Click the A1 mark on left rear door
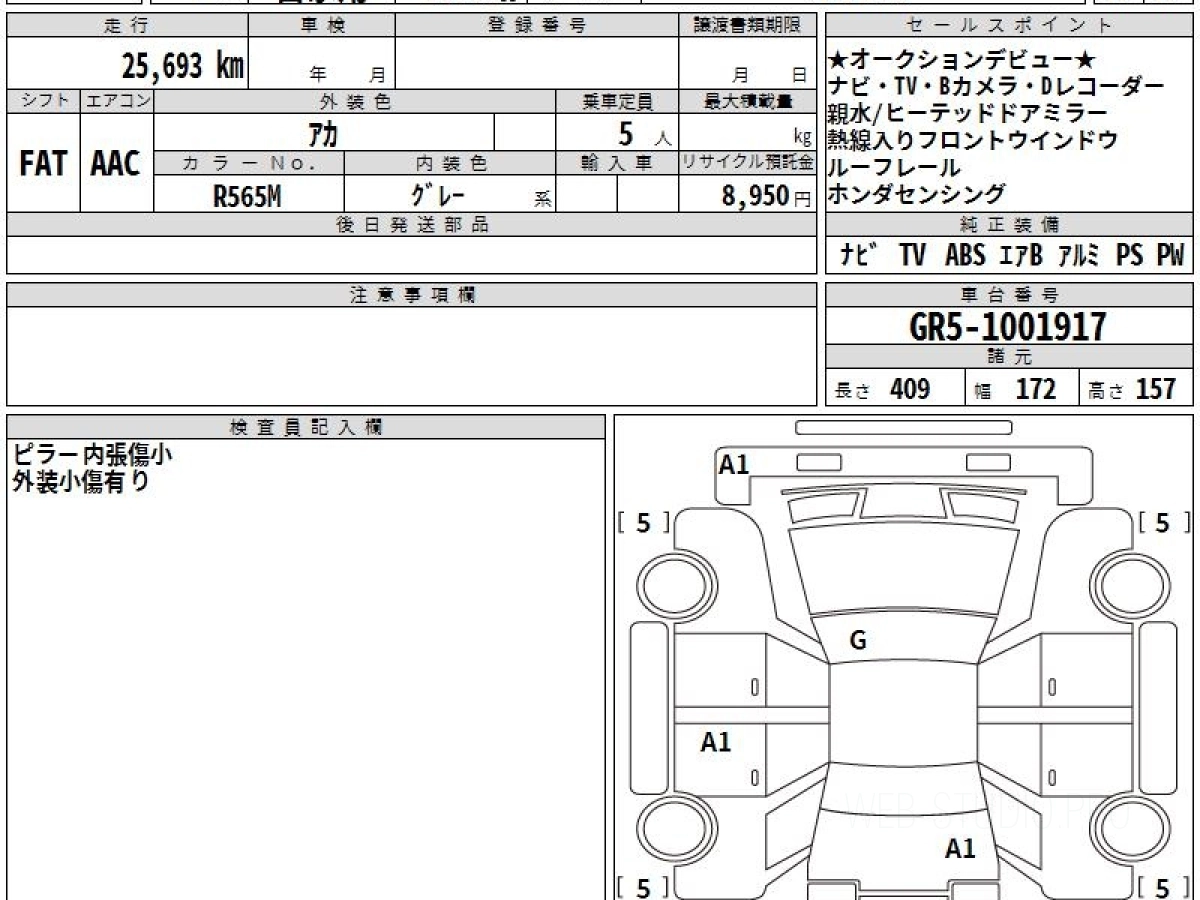This screenshot has height=900, width=1200. click(716, 742)
